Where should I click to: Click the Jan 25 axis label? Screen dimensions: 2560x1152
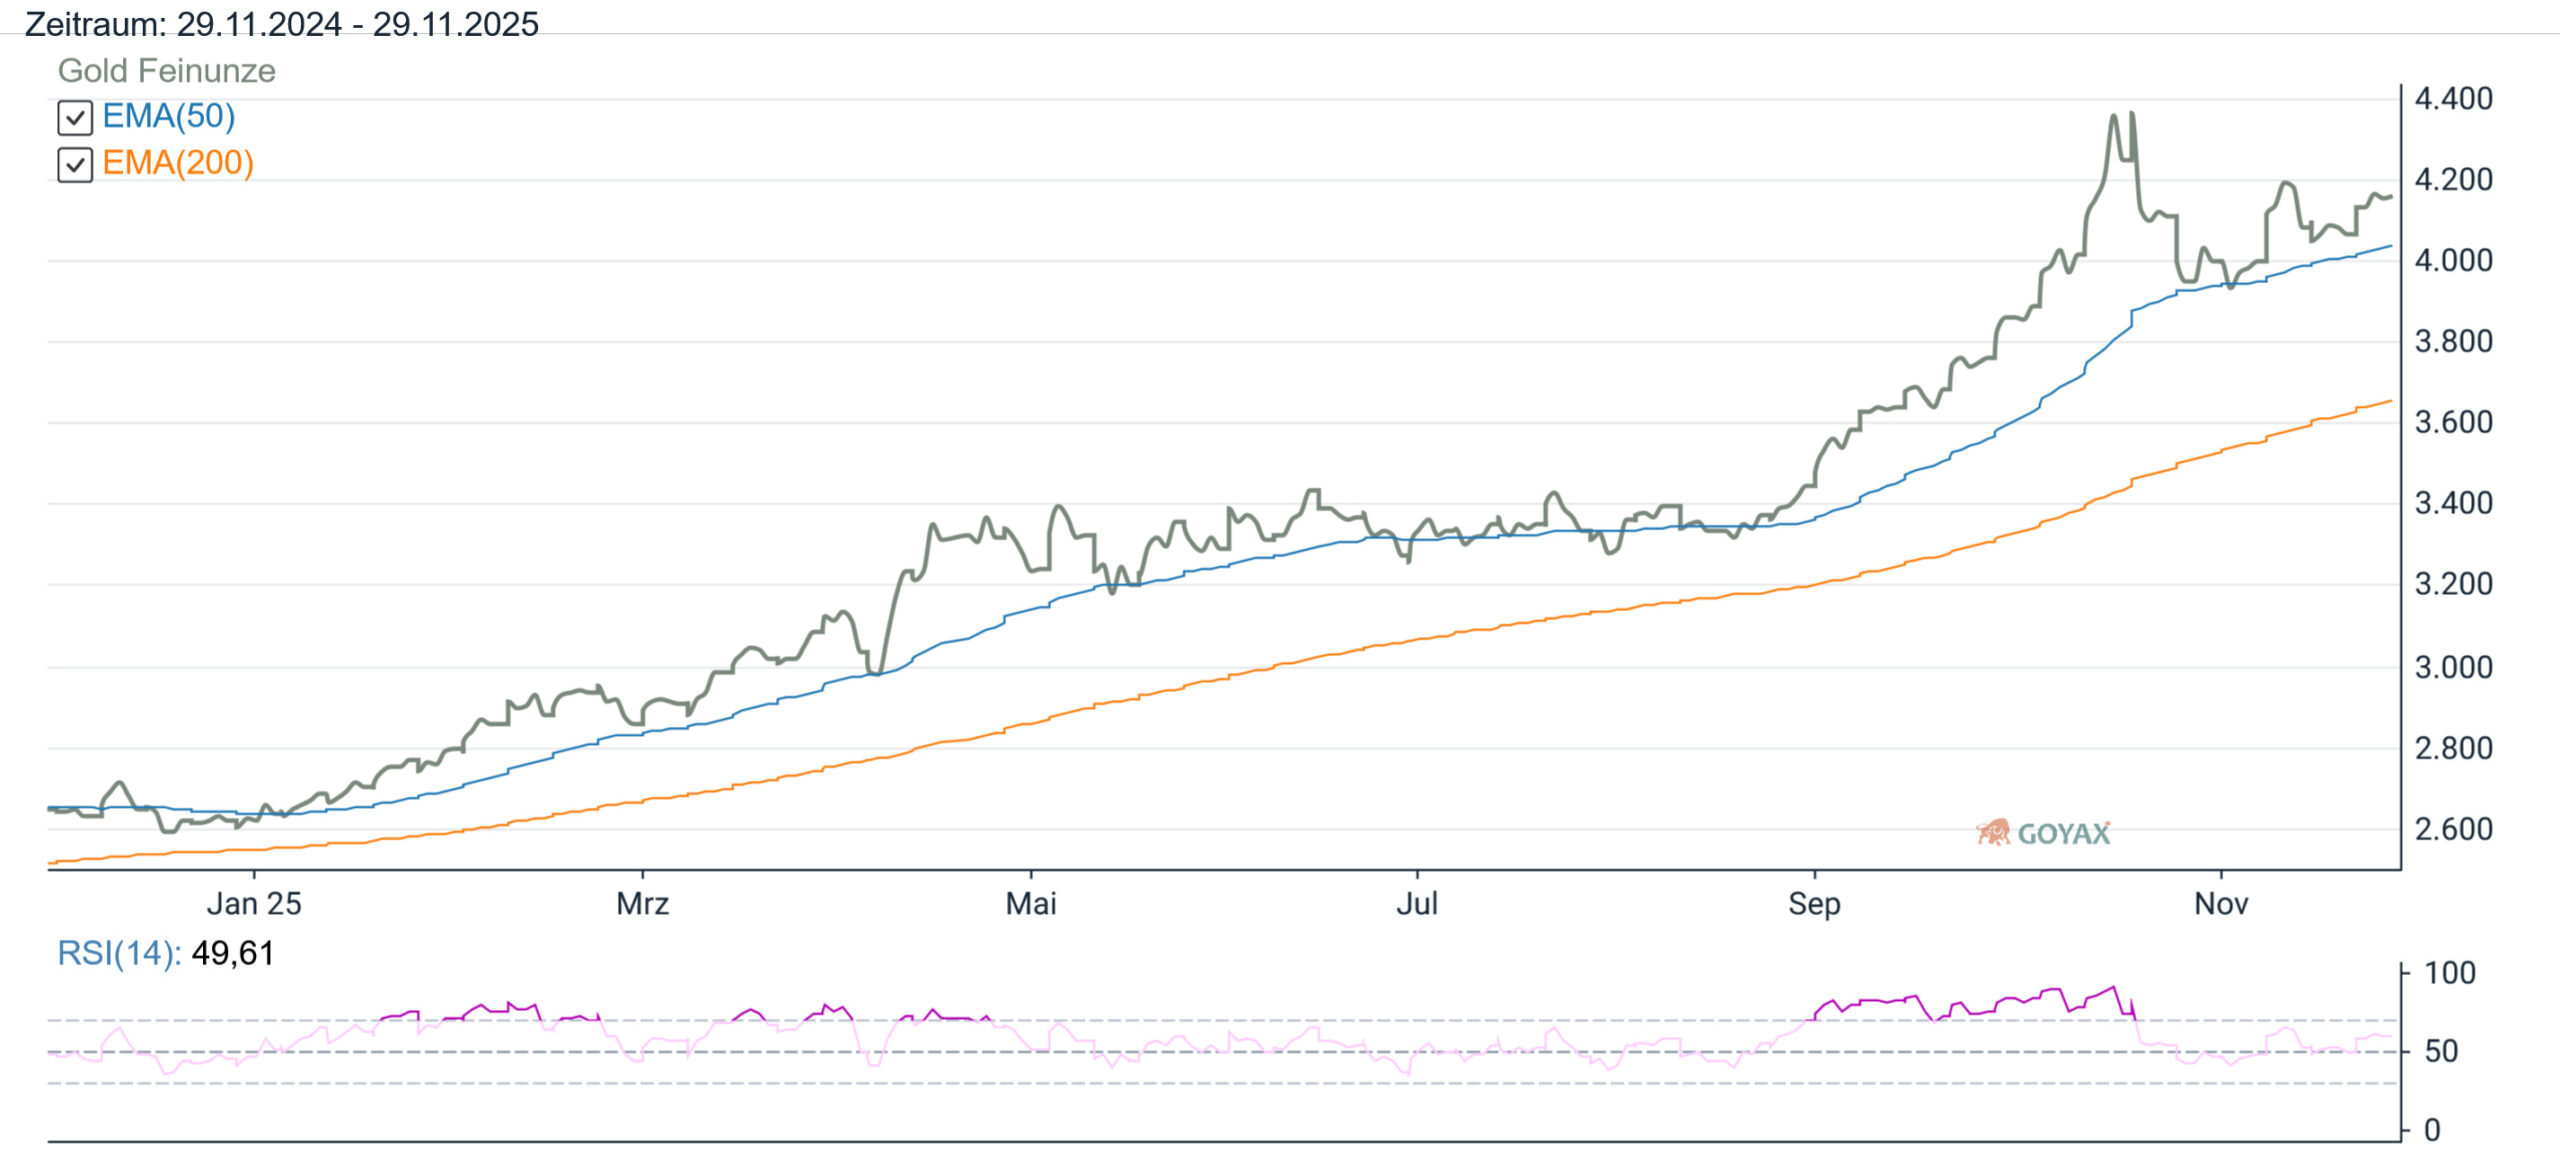pyautogui.click(x=254, y=904)
